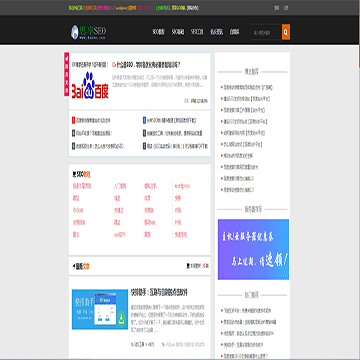Open the last item in the main navigation menu

click(x=234, y=32)
